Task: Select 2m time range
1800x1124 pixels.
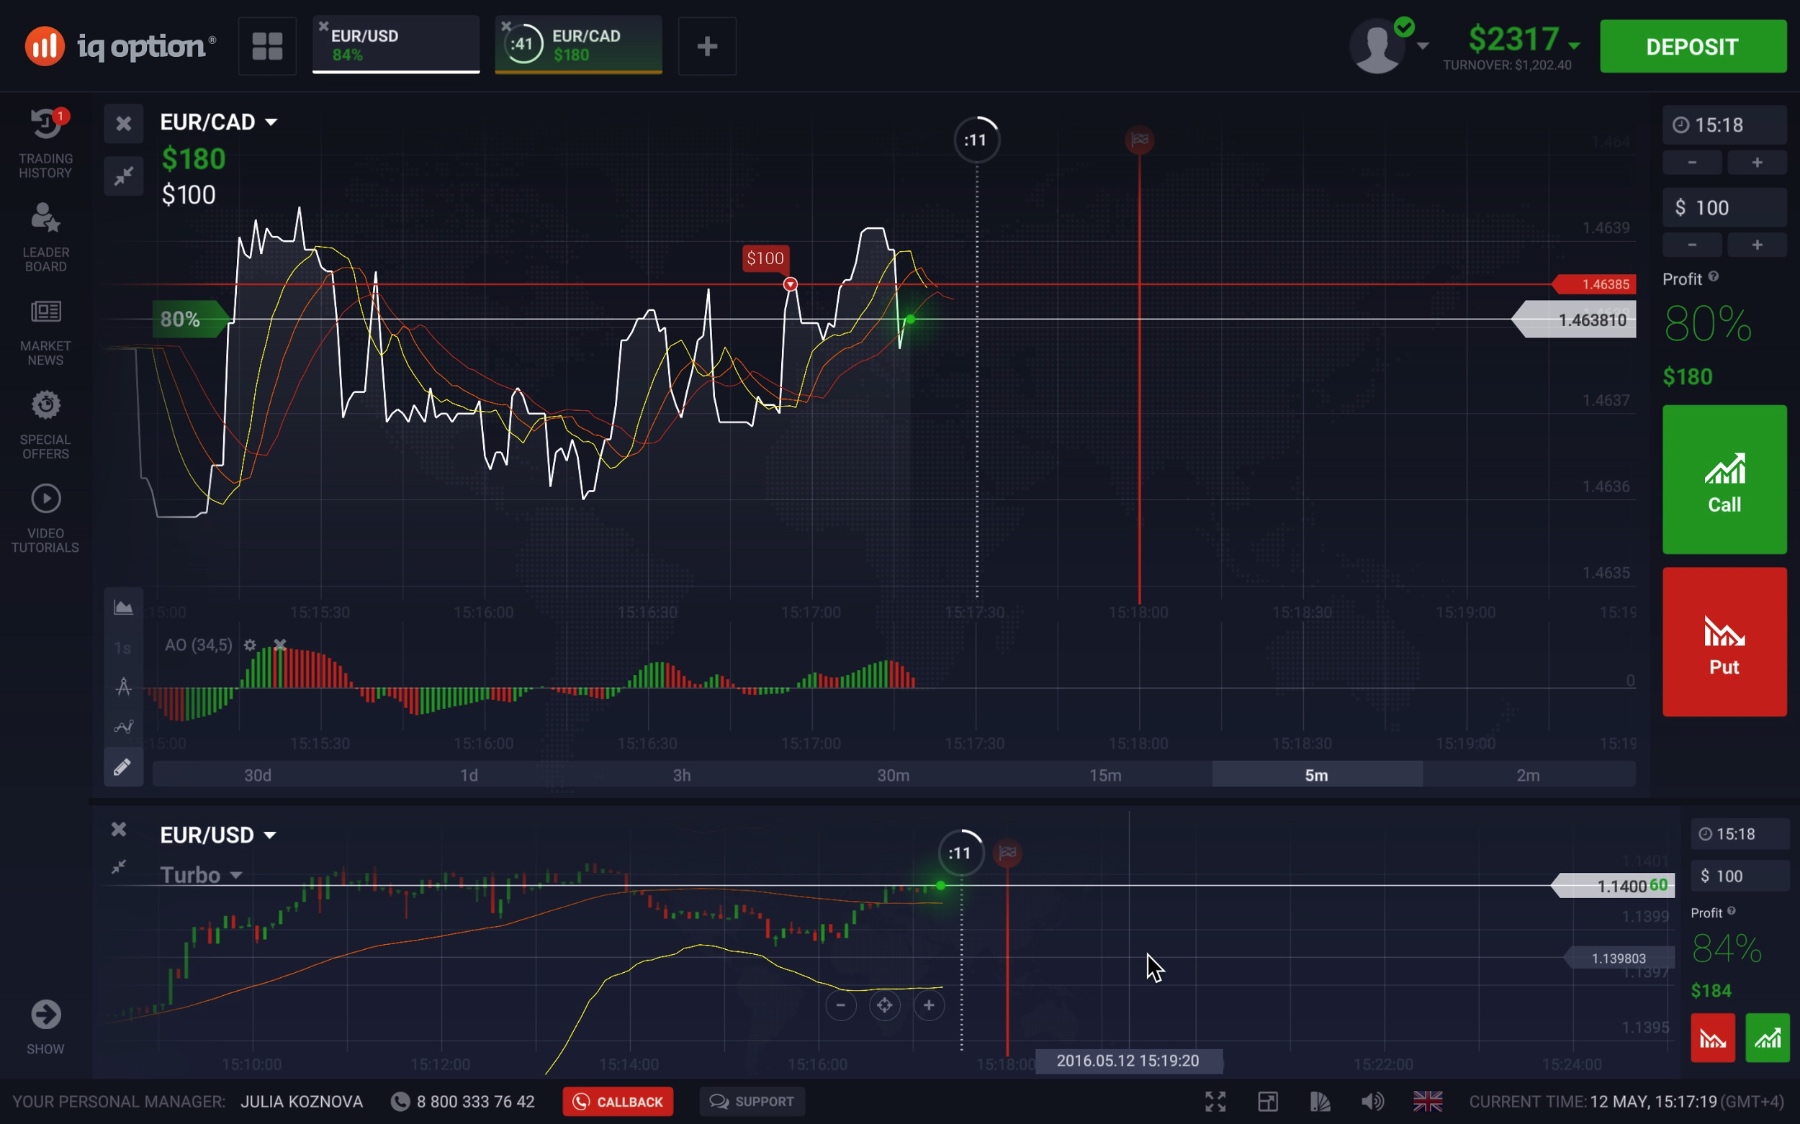Action: [1529, 775]
